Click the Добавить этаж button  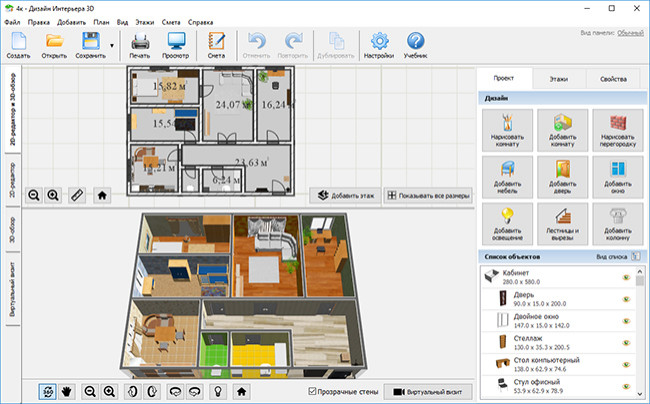[x=345, y=196]
